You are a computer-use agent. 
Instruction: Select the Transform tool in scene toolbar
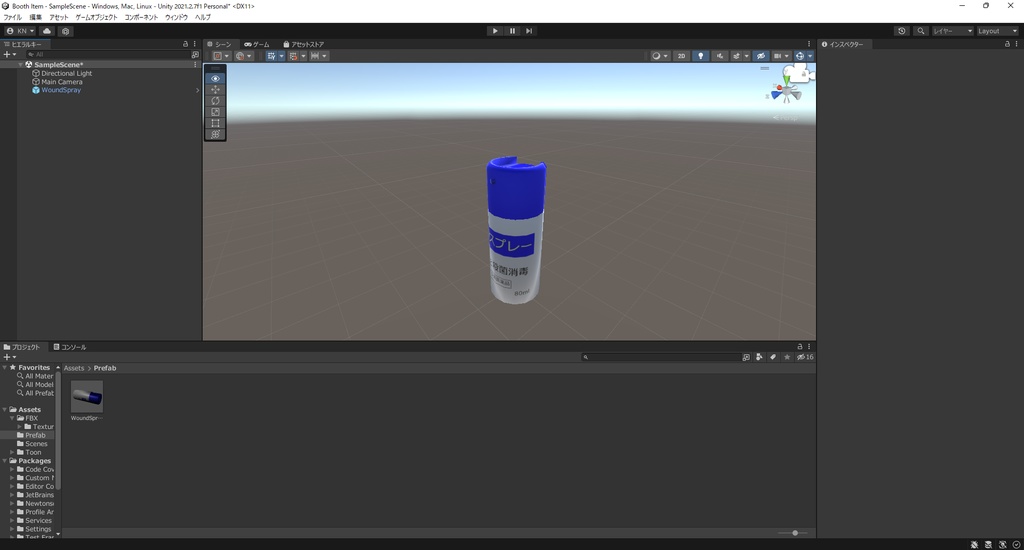(x=216, y=134)
